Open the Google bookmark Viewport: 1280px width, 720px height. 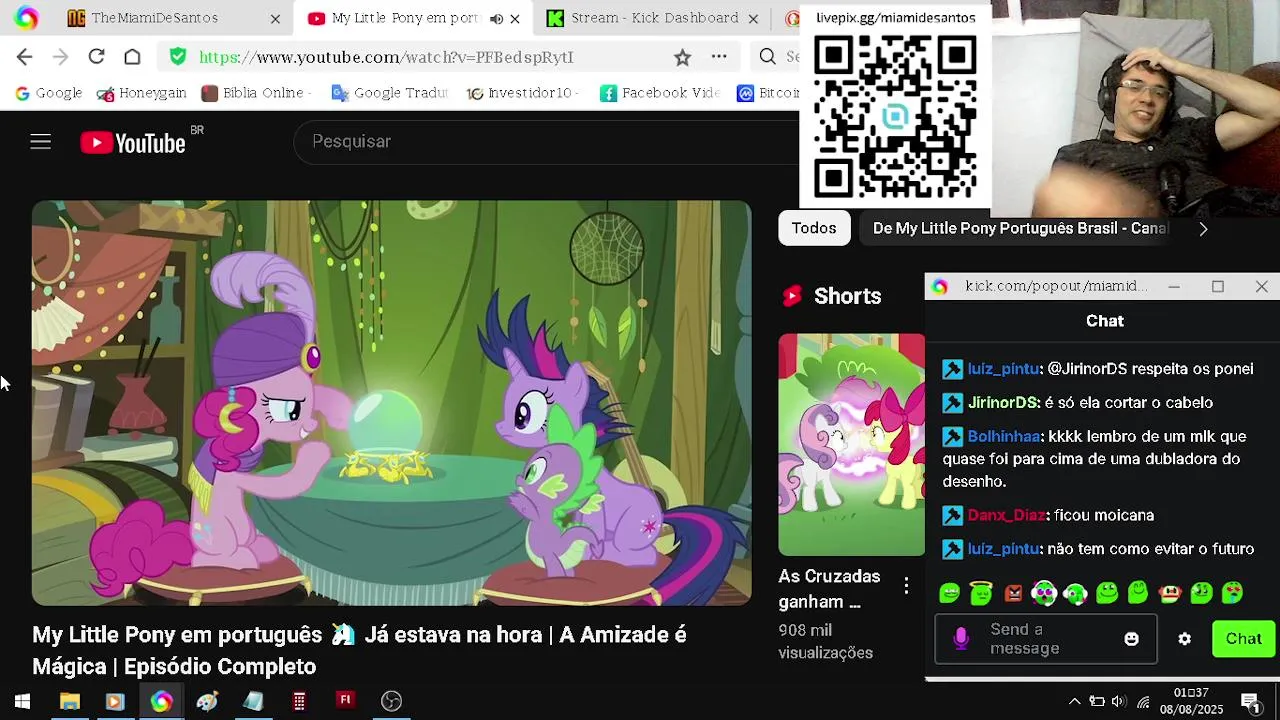(48, 93)
